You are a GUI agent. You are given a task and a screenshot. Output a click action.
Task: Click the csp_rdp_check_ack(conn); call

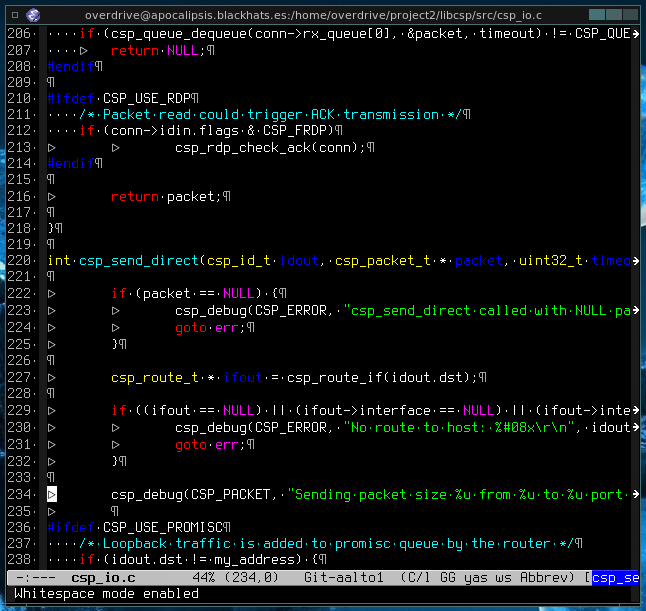coord(271,147)
